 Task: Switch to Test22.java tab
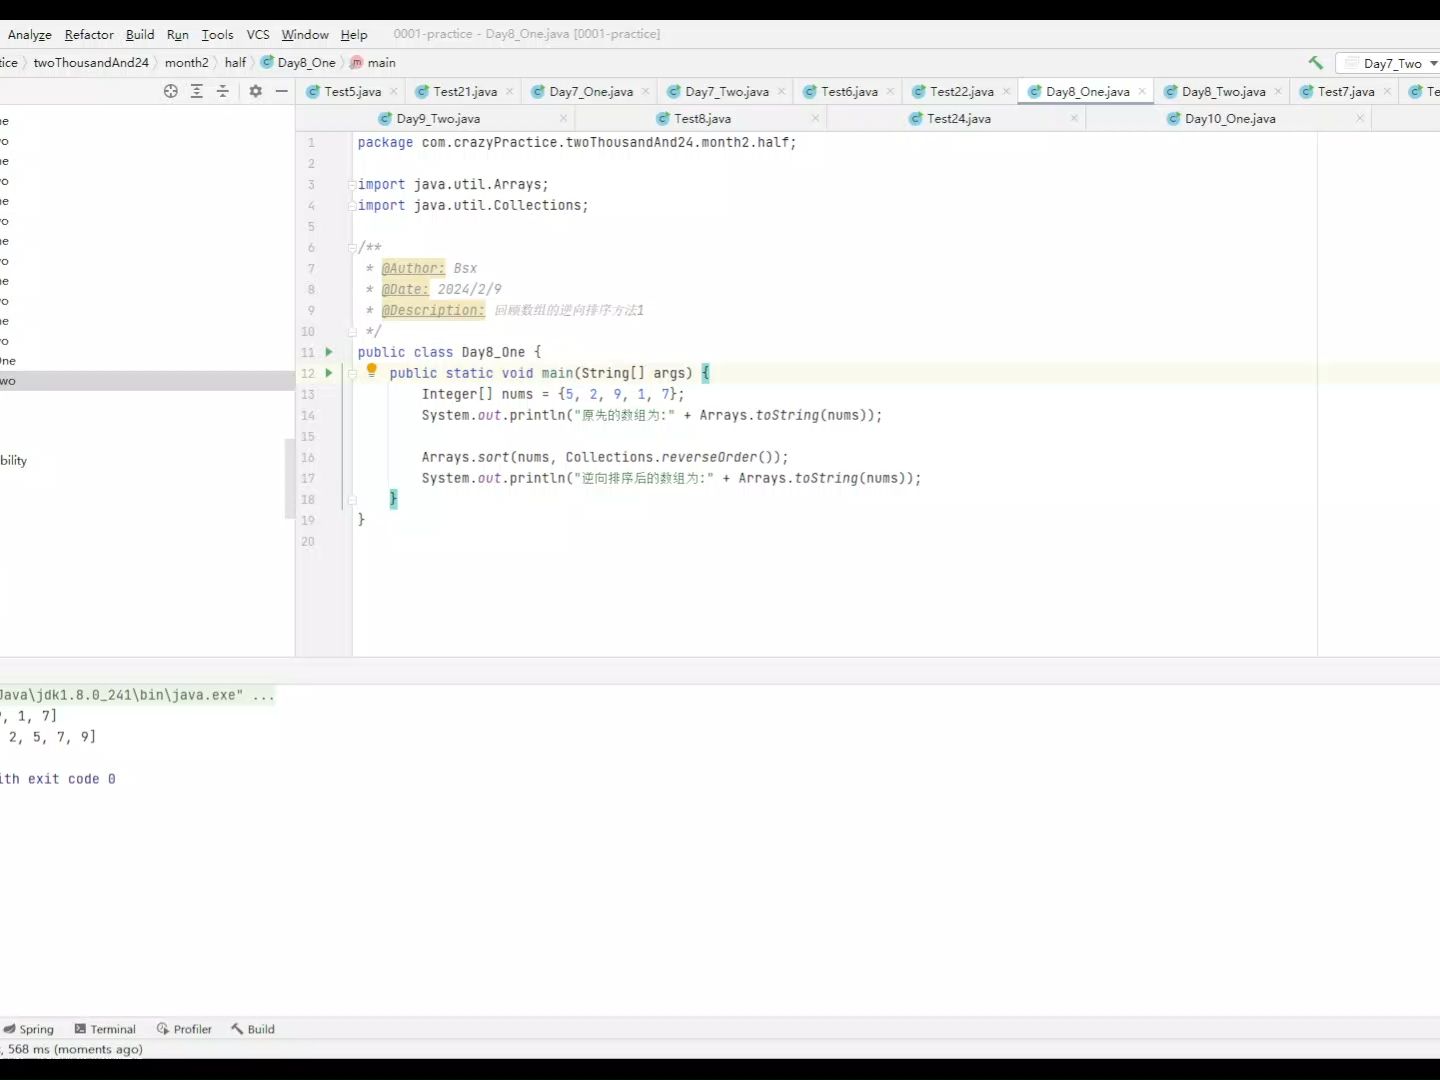(x=962, y=91)
